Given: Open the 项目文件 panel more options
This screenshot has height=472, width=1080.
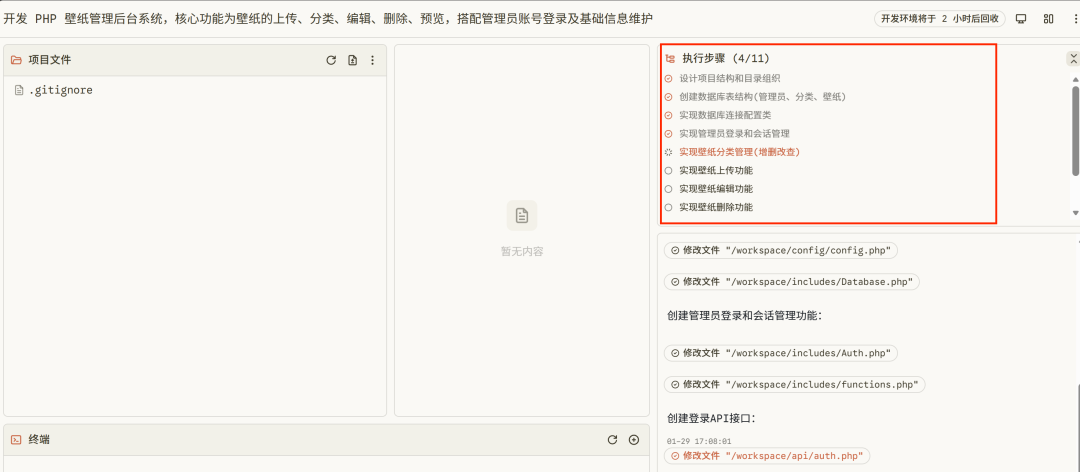Looking at the screenshot, I should pos(373,60).
